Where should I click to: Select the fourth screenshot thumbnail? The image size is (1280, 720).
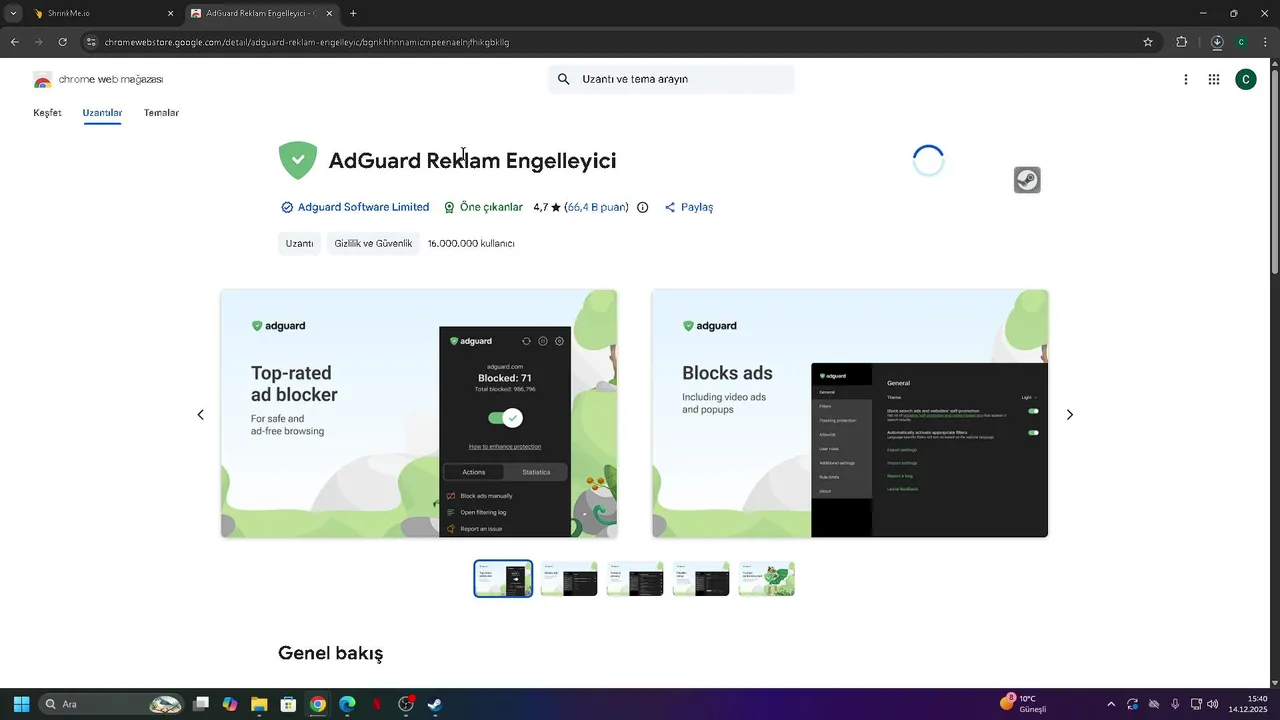click(701, 579)
